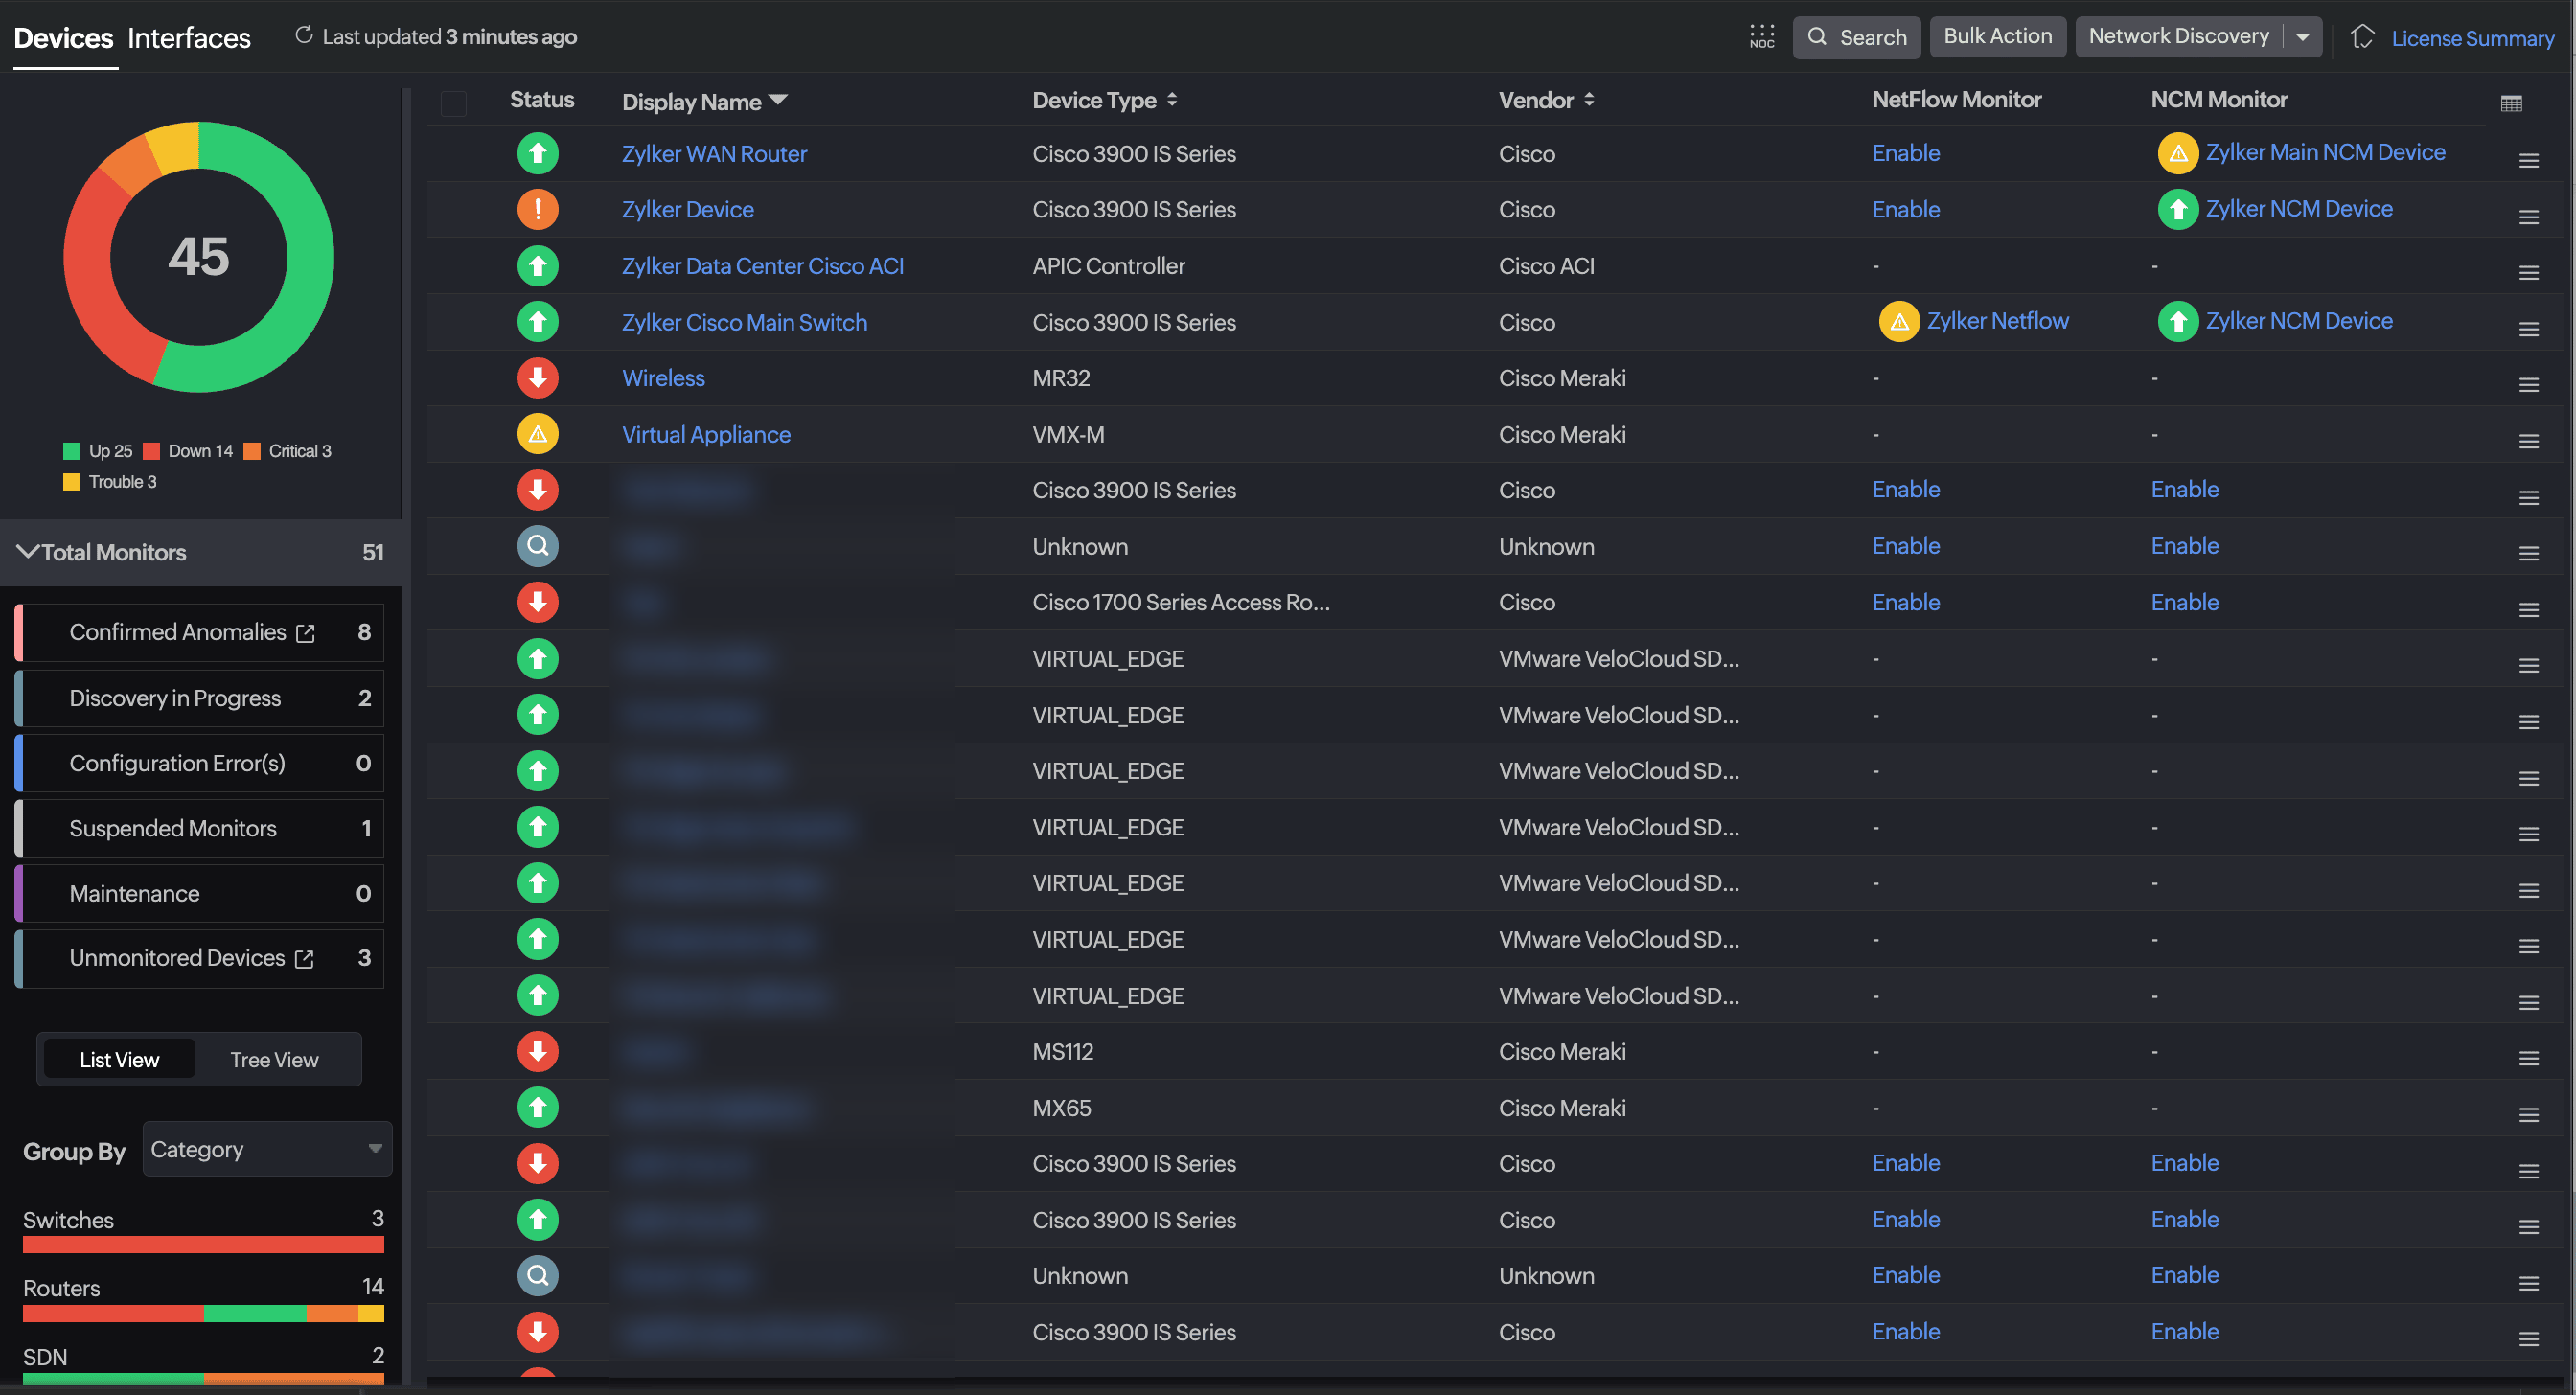The width and height of the screenshot is (2576, 1395).
Task: Switch to the Interfaces tab
Action: point(189,38)
